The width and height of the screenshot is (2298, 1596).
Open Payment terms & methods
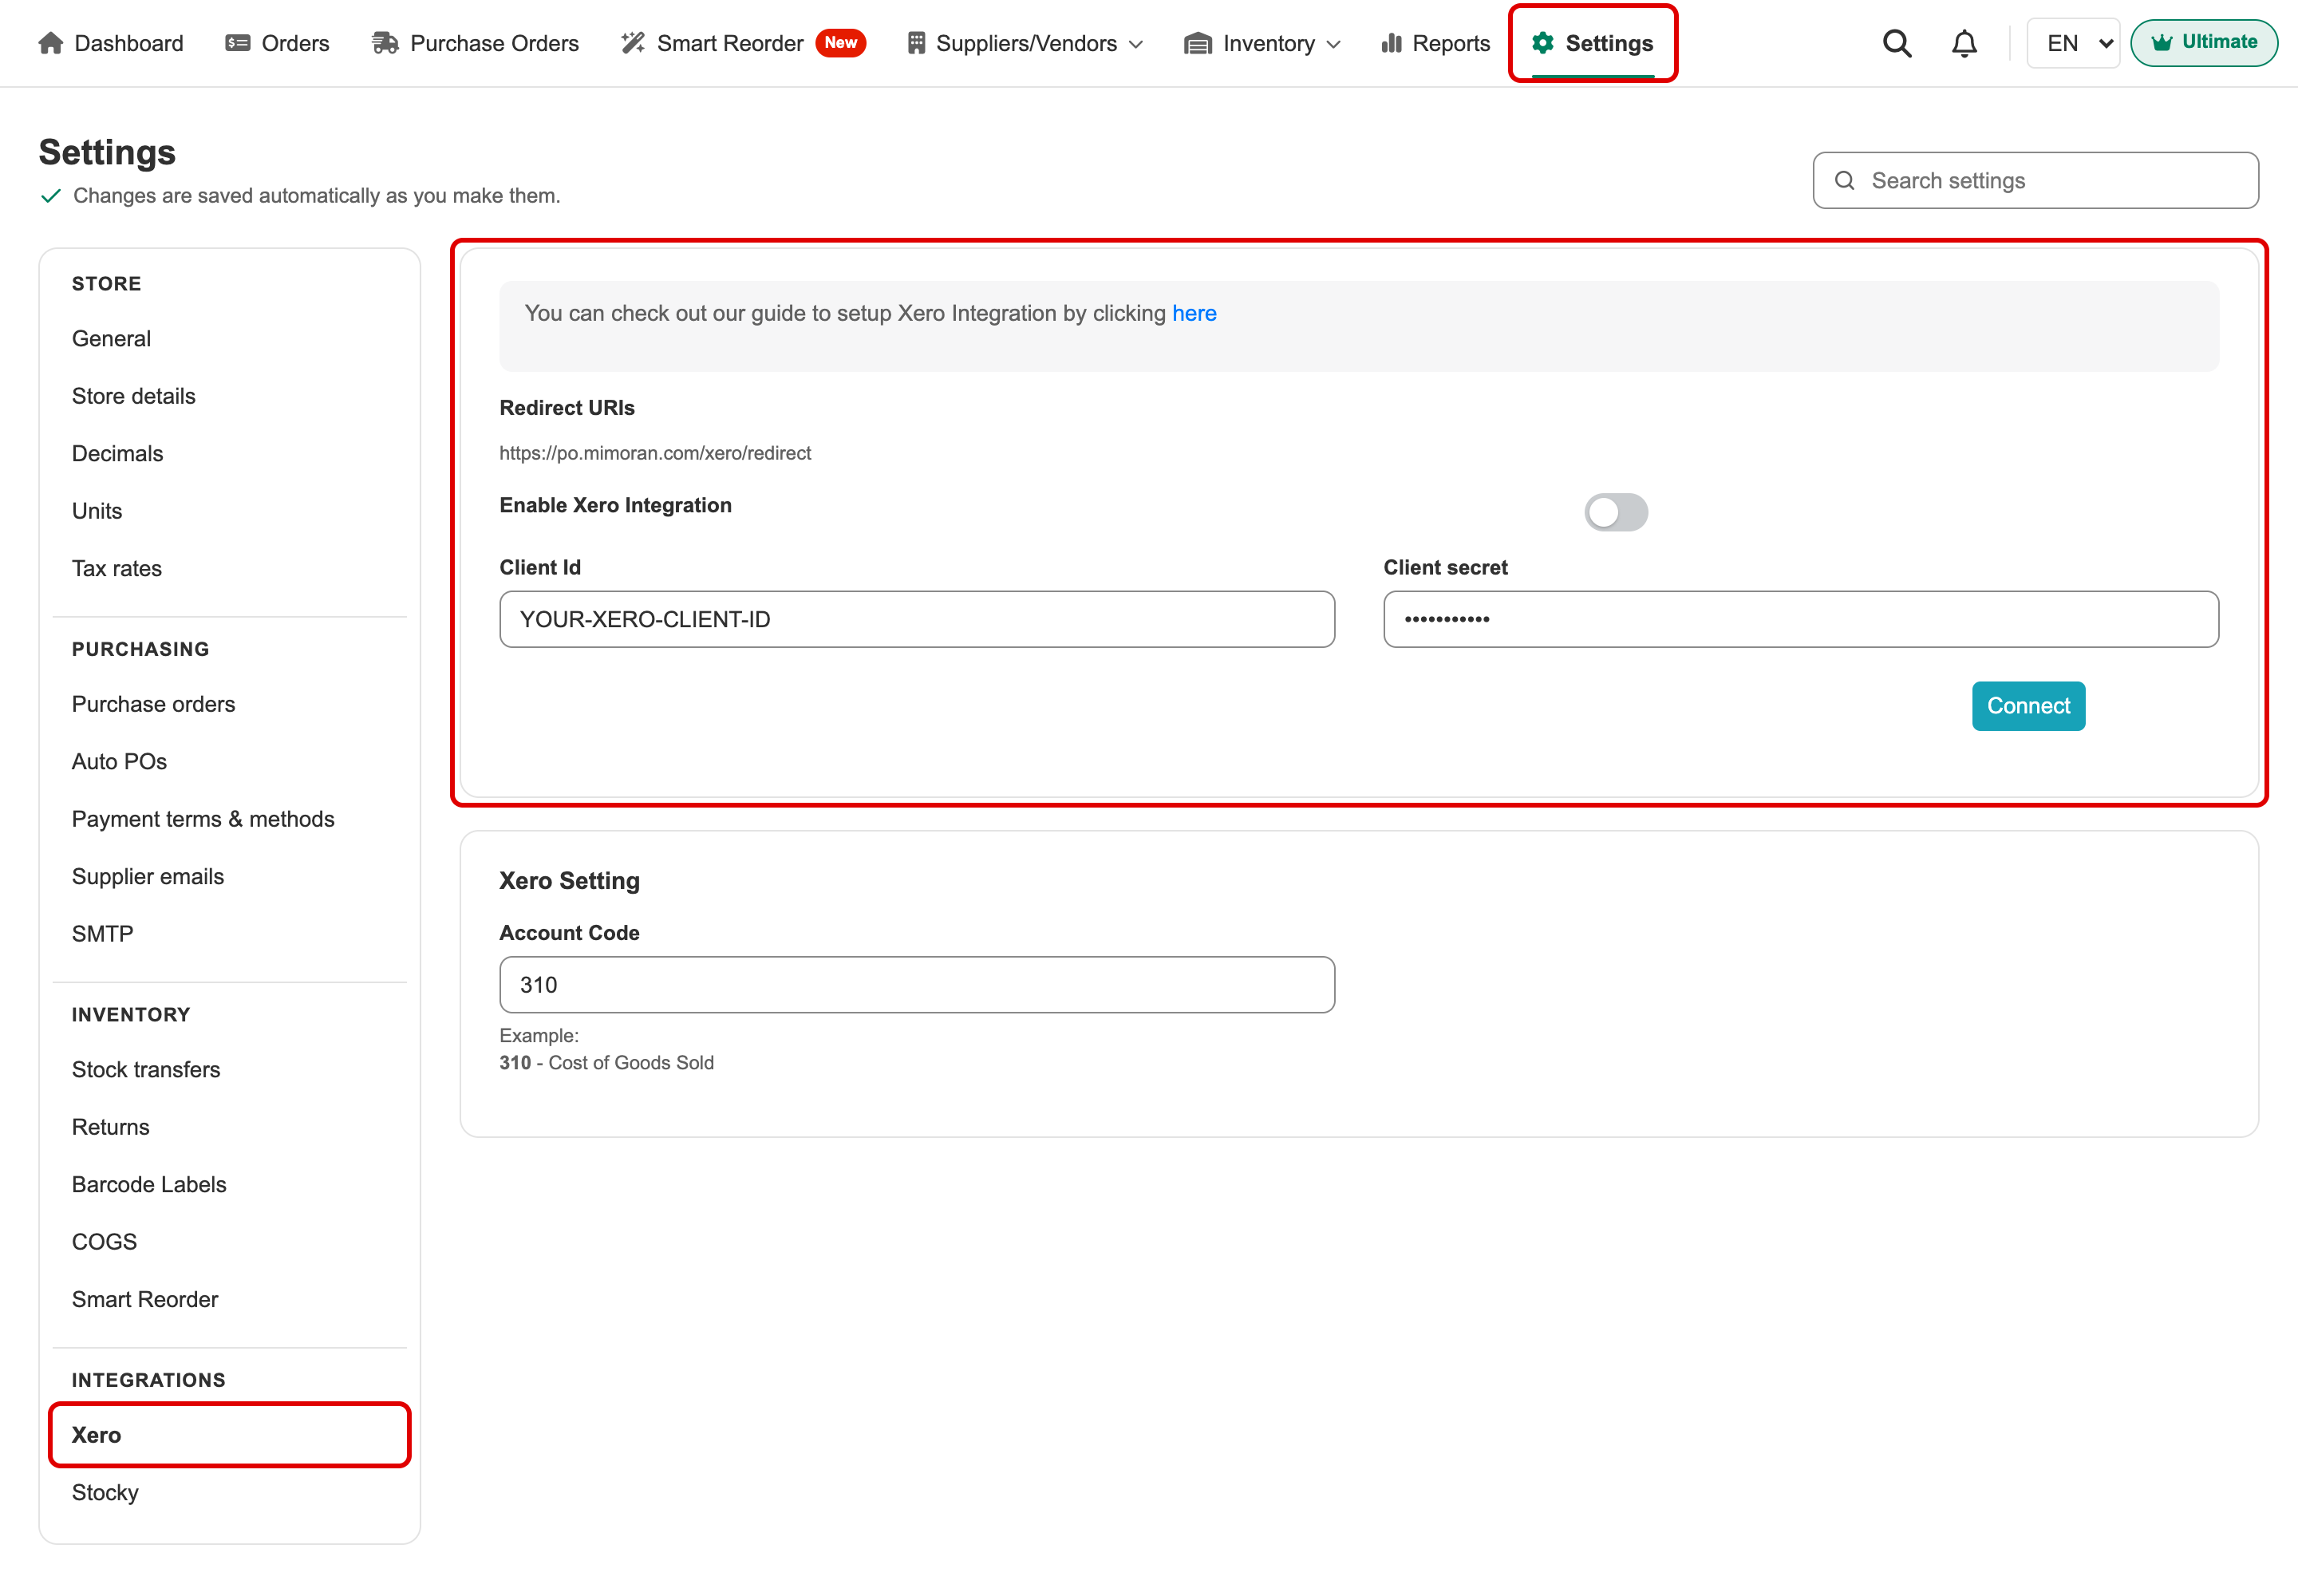(203, 819)
